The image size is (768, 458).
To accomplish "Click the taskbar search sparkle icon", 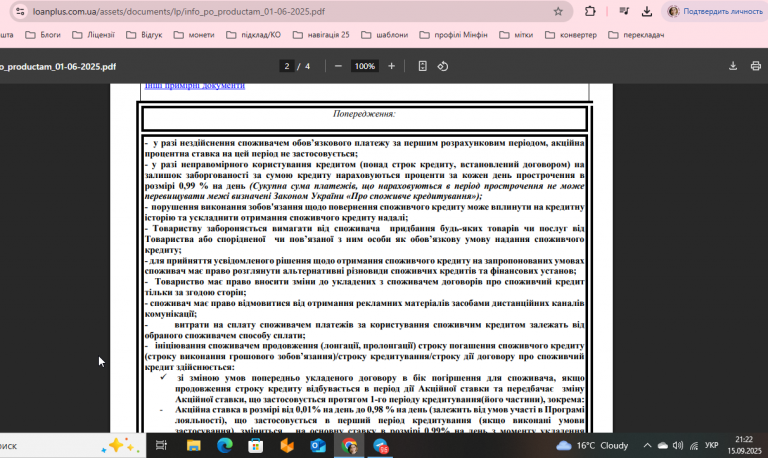I will pos(120,446).
